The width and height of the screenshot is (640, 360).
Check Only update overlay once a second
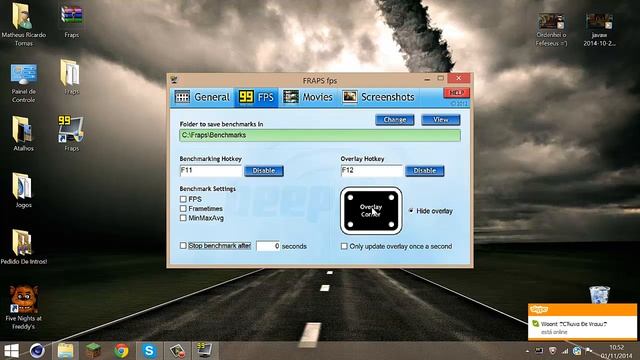[x=344, y=247]
